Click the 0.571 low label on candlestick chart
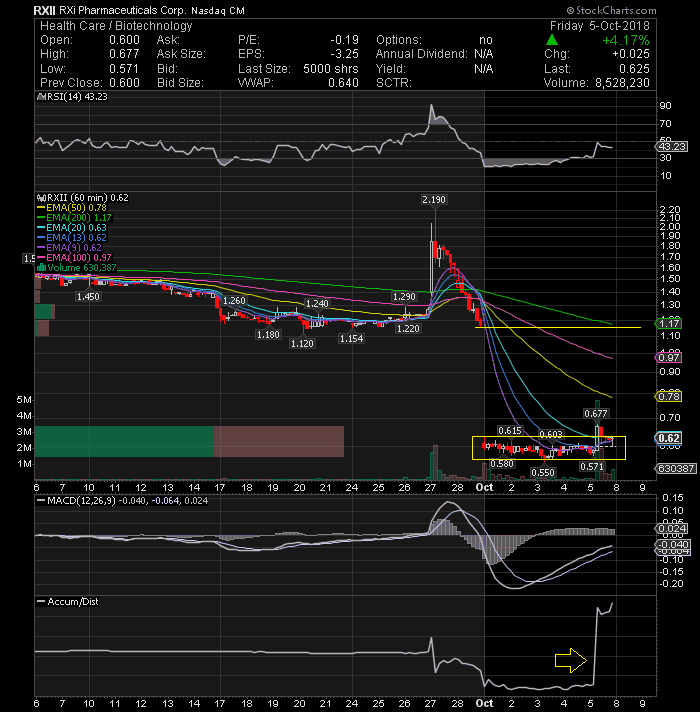Image resolution: width=700 pixels, height=712 pixels. [592, 467]
